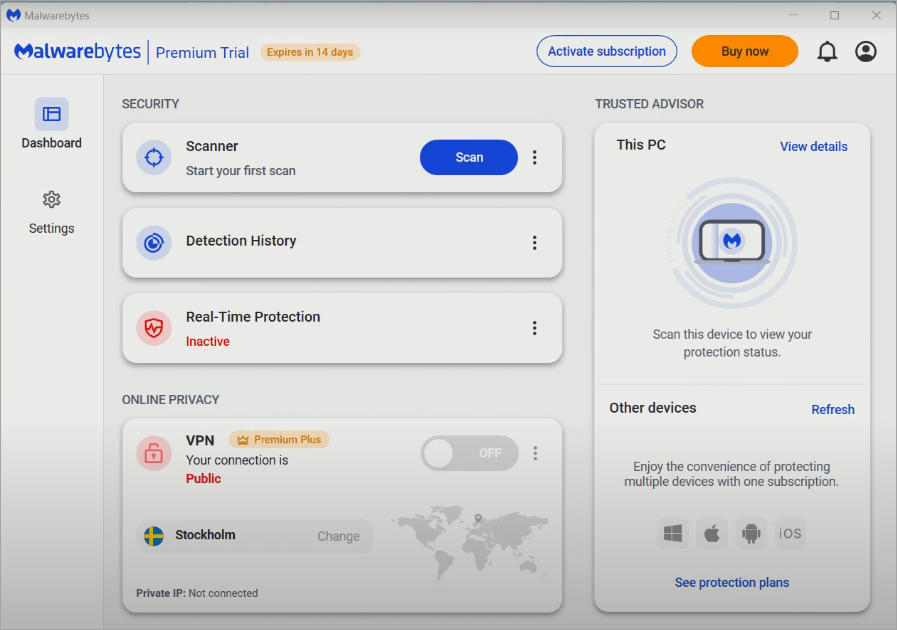Click the Detection History icon

(x=153, y=242)
